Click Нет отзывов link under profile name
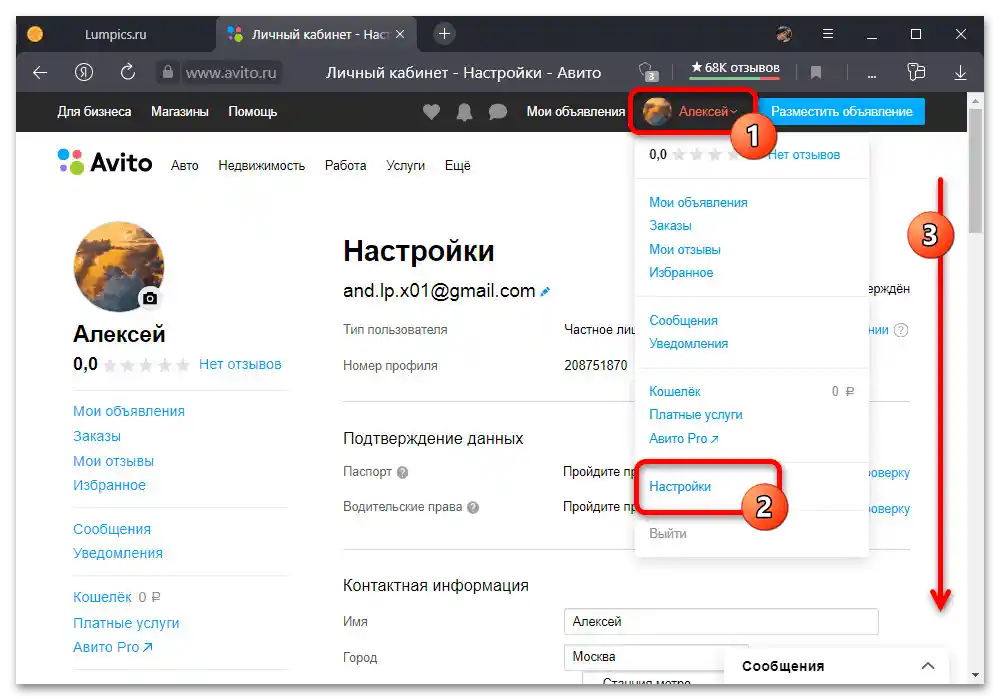1000x700 pixels. point(240,364)
